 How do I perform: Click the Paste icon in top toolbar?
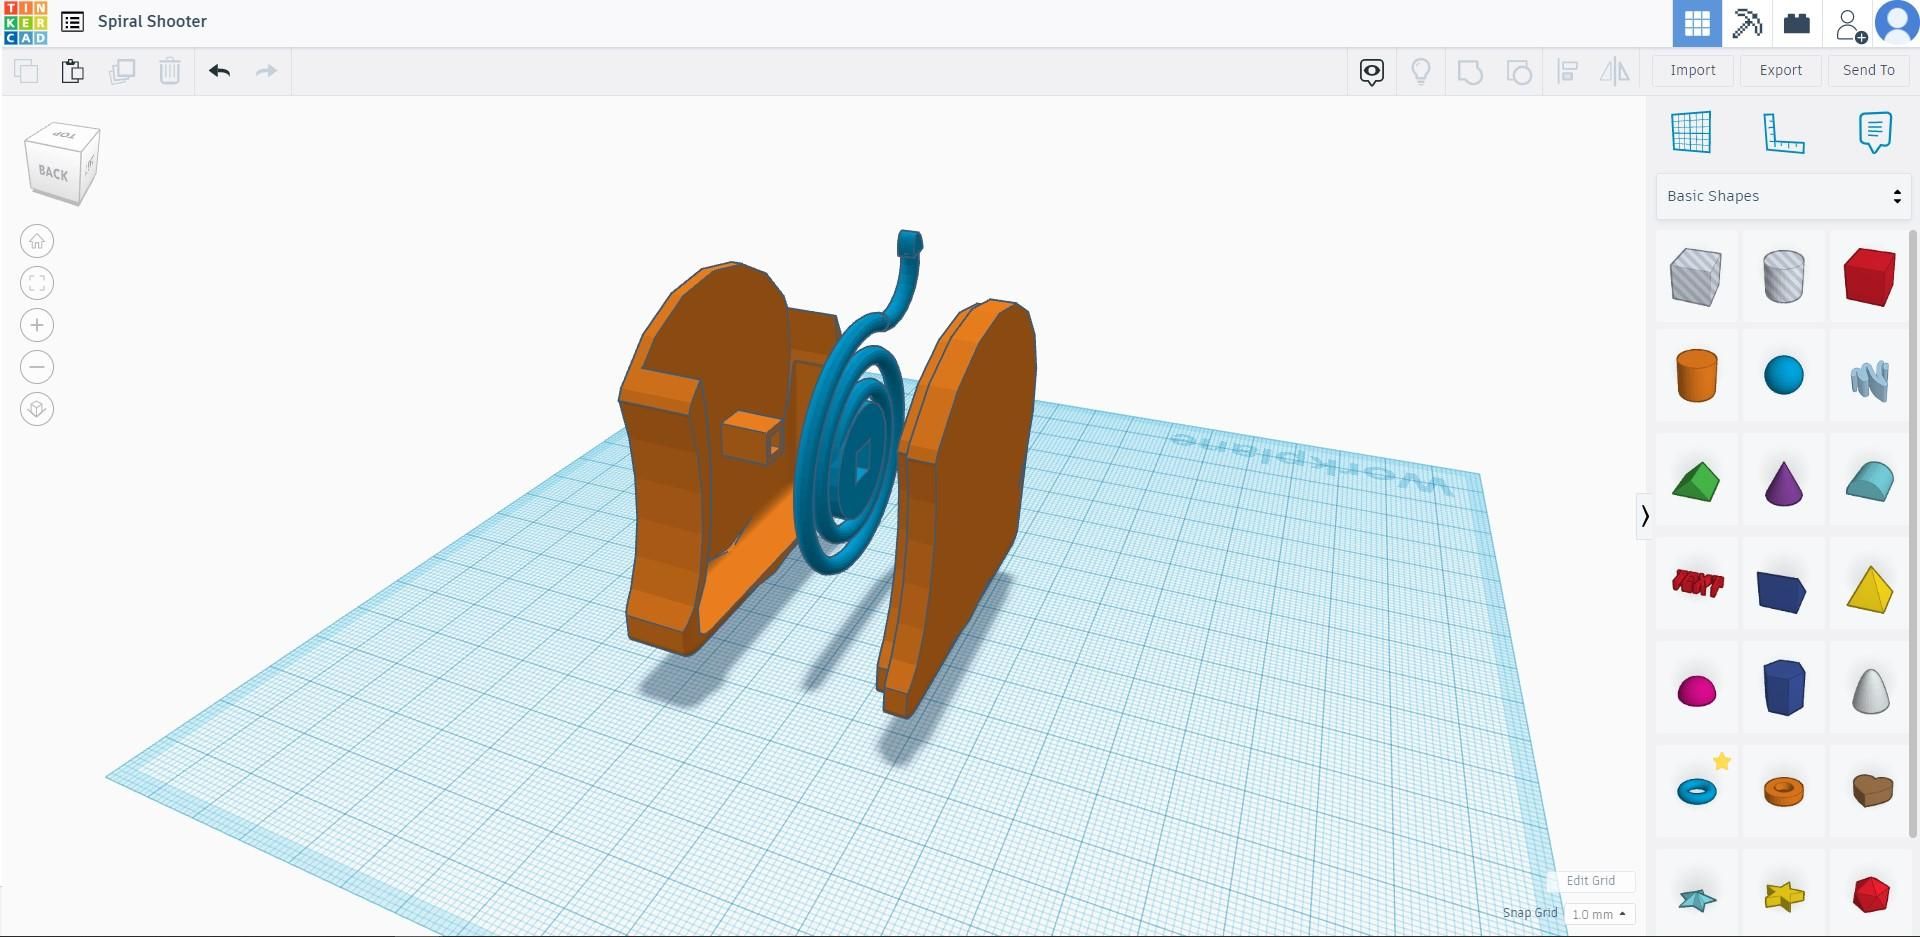71,71
